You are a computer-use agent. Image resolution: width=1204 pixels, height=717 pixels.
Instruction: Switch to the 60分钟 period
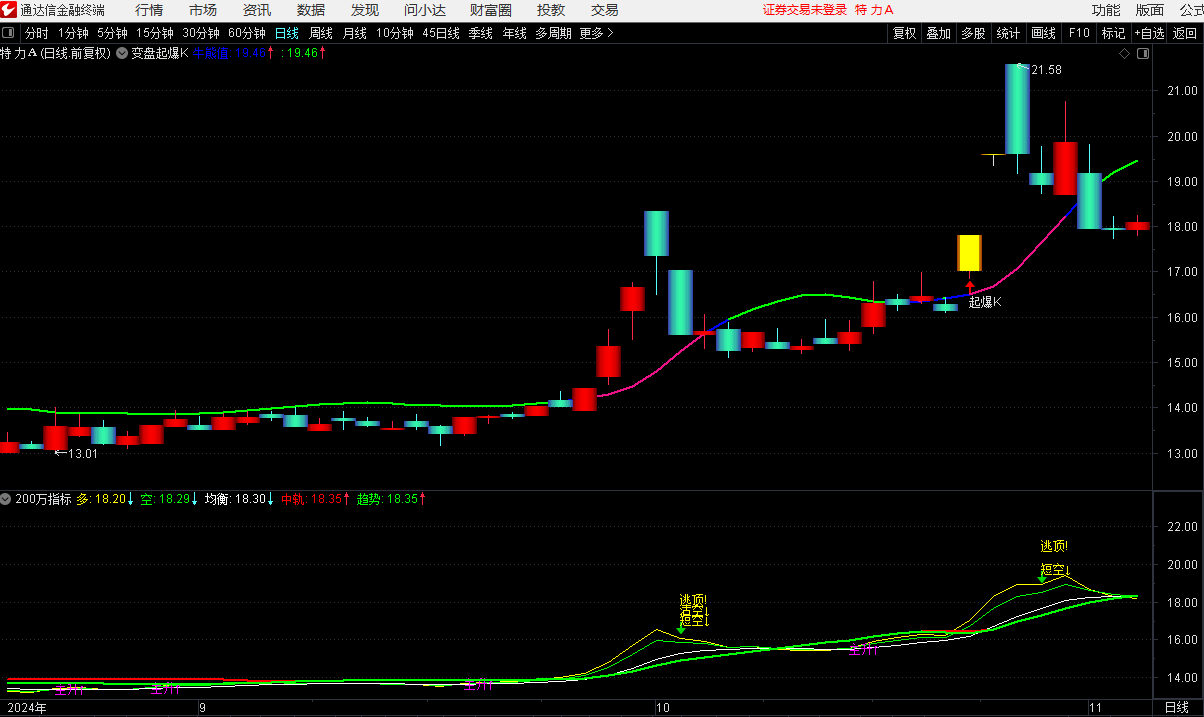[x=247, y=33]
